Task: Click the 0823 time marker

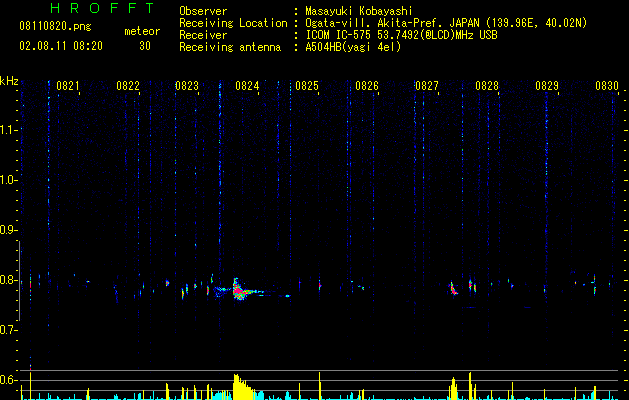Action: pos(187,86)
